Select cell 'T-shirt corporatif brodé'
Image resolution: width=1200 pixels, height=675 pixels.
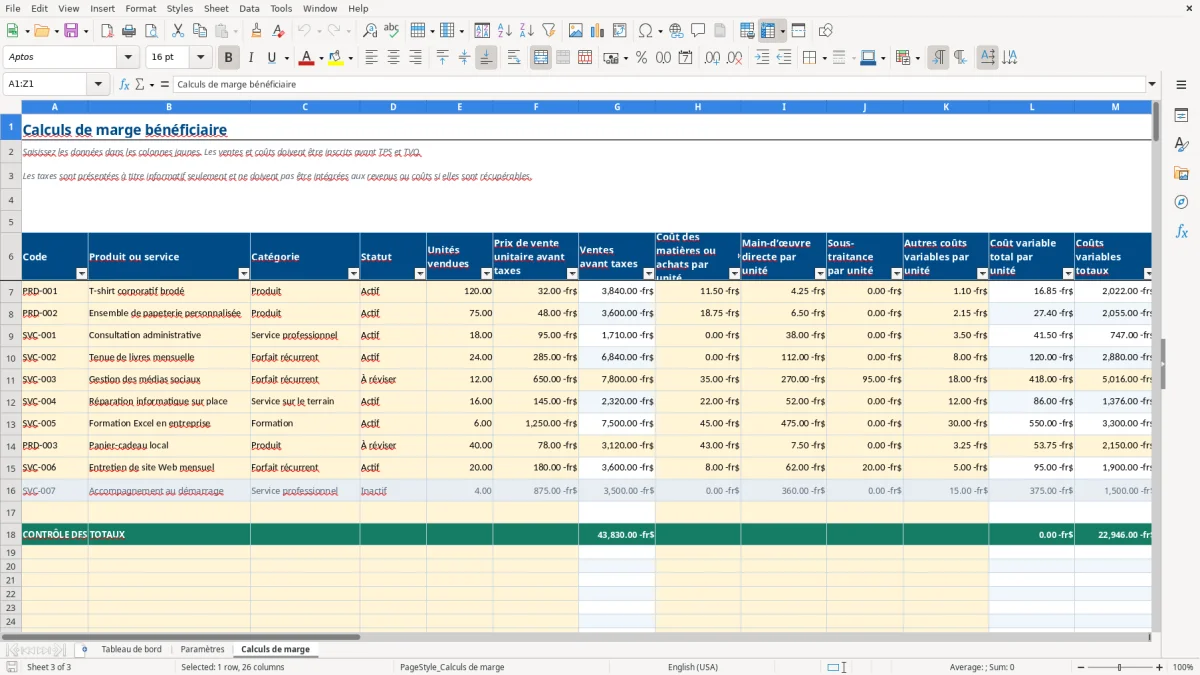[x=169, y=291]
